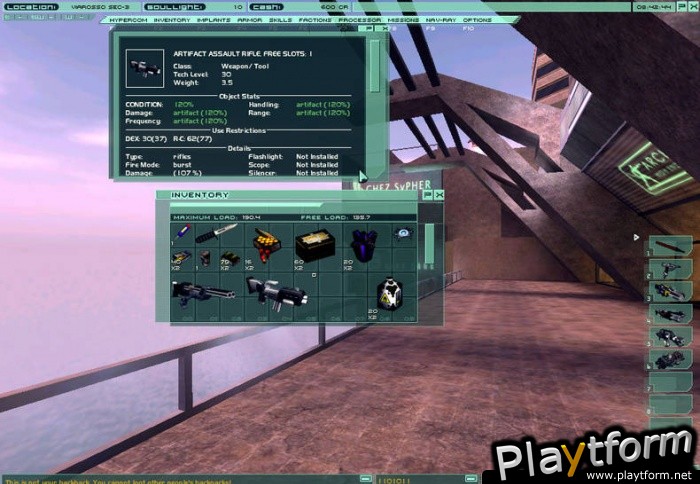Select the blue eye-like implant item
The height and width of the screenshot is (484, 700).
(x=403, y=233)
